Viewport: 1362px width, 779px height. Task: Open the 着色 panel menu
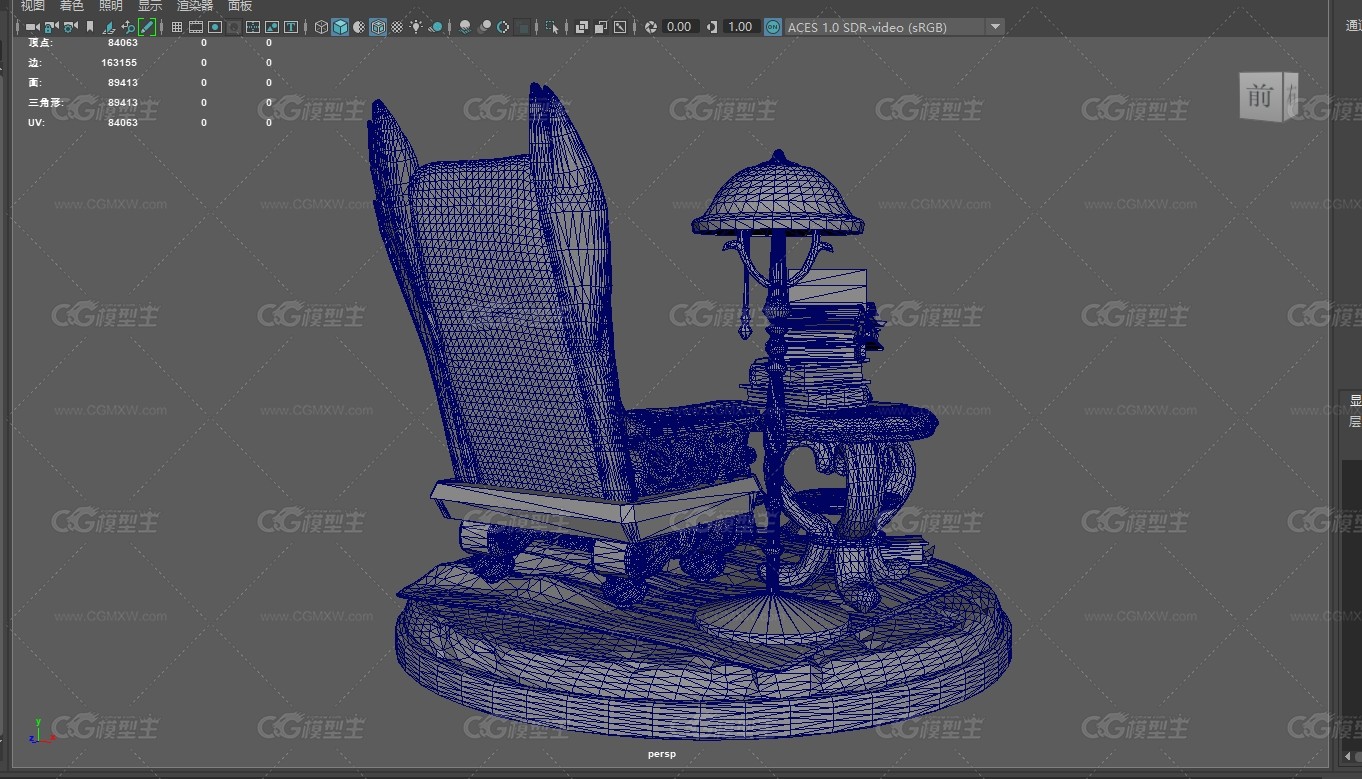tap(72, 6)
